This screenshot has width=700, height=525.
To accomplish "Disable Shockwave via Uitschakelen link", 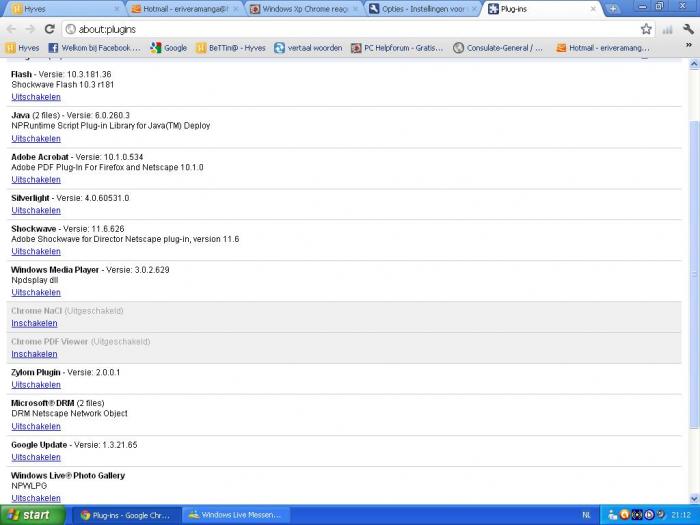I will click(x=36, y=251).
